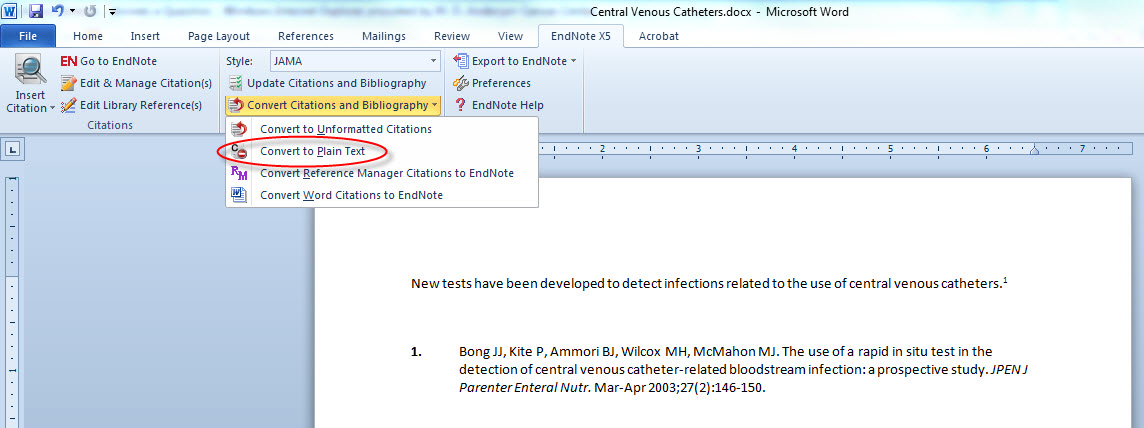Click Update Citations and Bibliography

click(328, 83)
